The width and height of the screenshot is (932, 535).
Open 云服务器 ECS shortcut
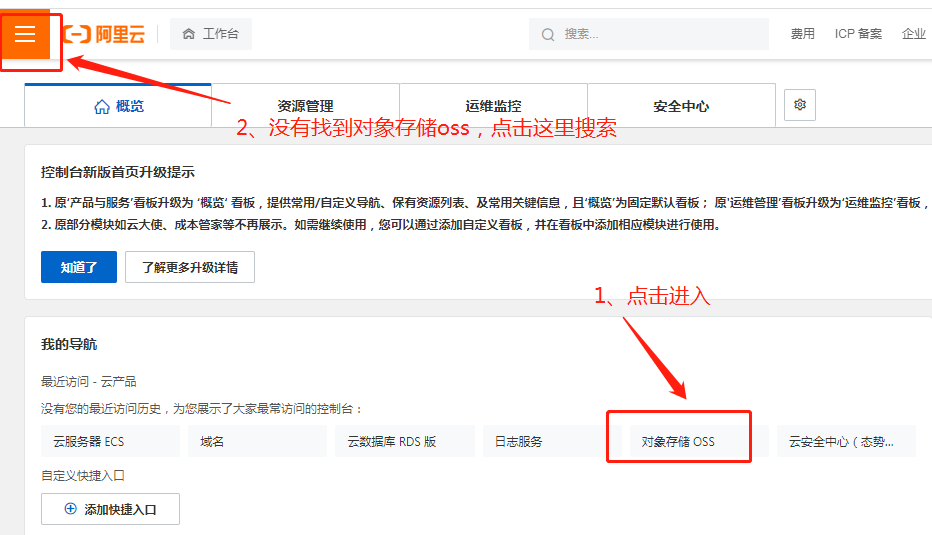111,441
